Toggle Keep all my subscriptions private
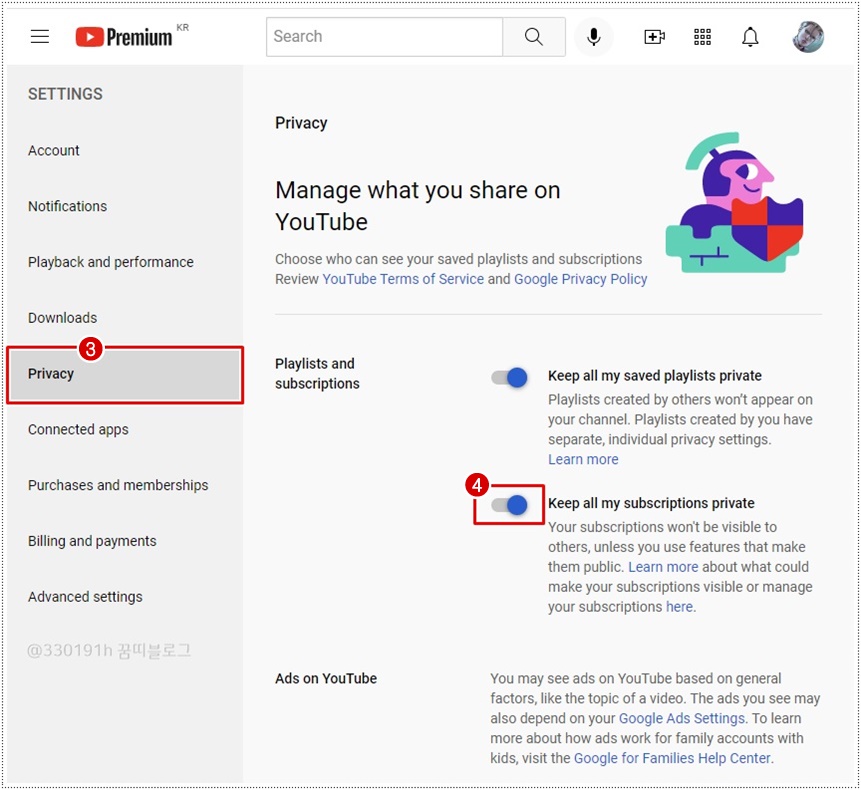This screenshot has width=861, height=790. pos(509,505)
